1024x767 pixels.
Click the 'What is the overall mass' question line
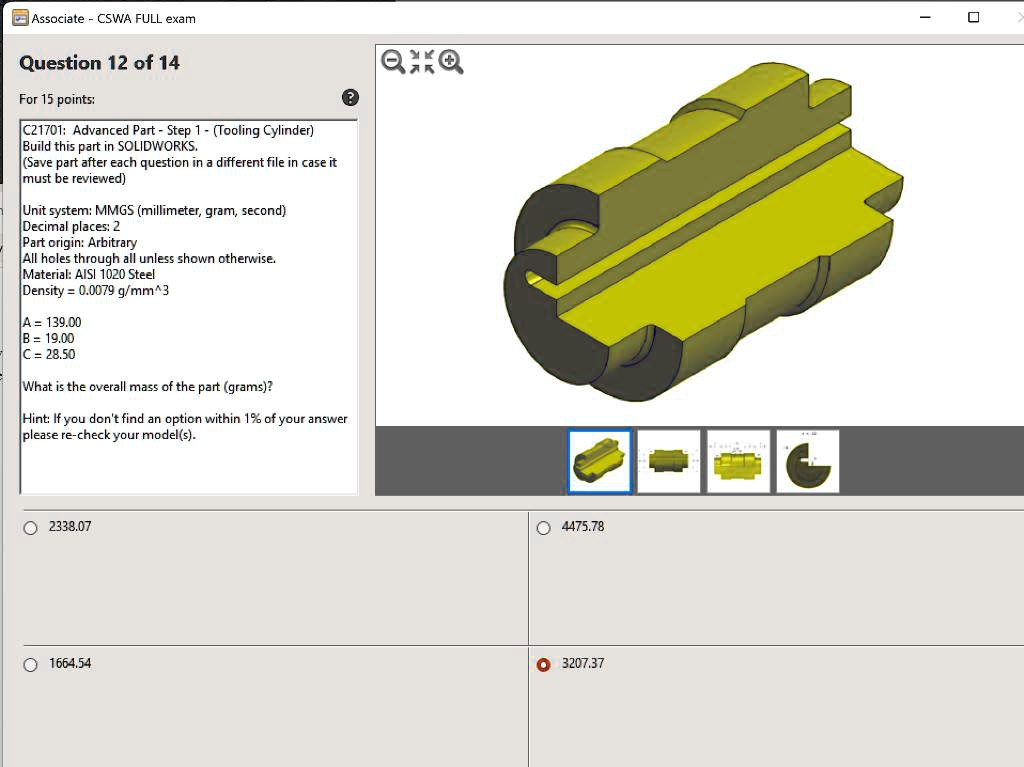148,386
